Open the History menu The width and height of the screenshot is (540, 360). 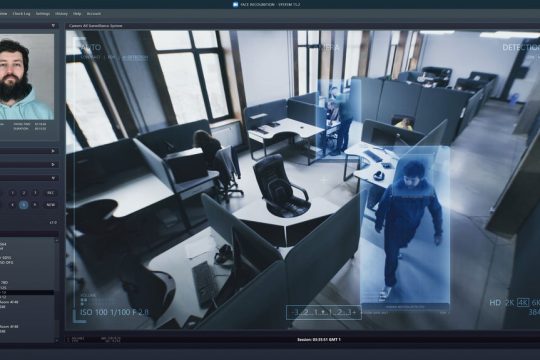click(x=61, y=14)
